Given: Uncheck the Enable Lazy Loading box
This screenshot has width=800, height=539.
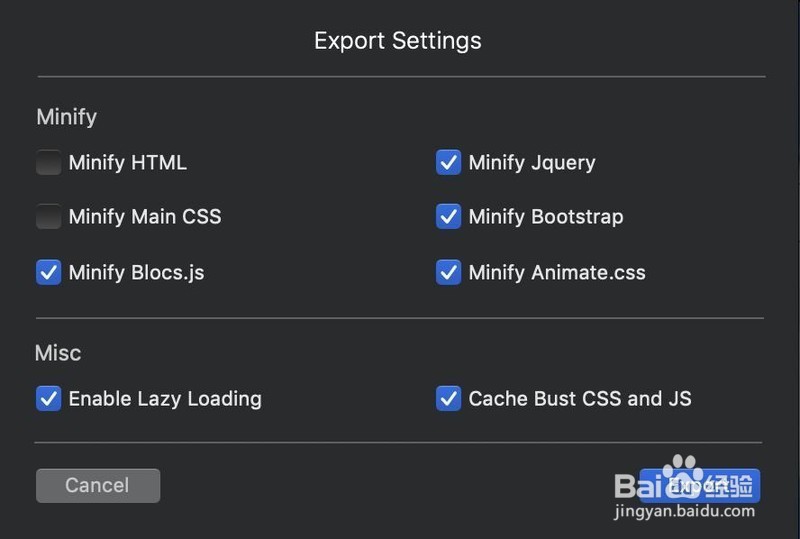Looking at the screenshot, I should click(49, 398).
